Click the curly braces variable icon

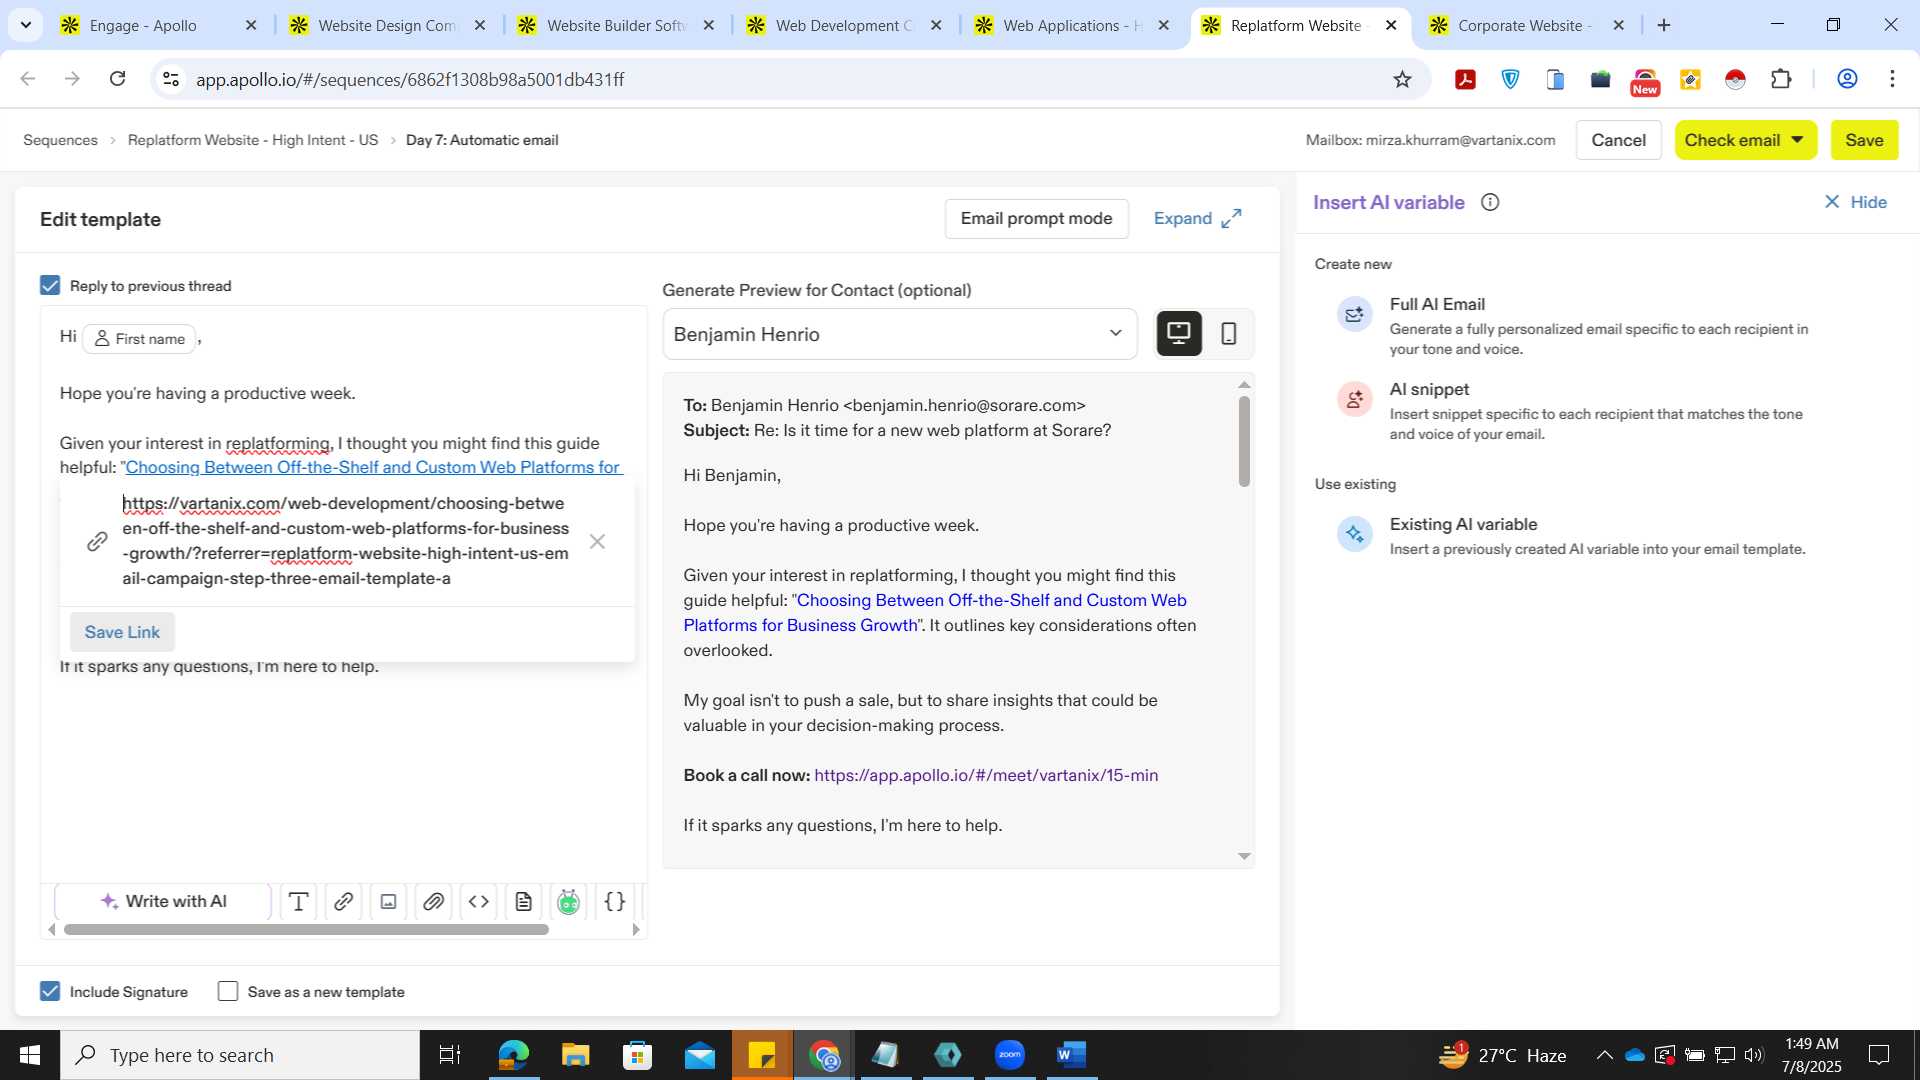pos(615,902)
